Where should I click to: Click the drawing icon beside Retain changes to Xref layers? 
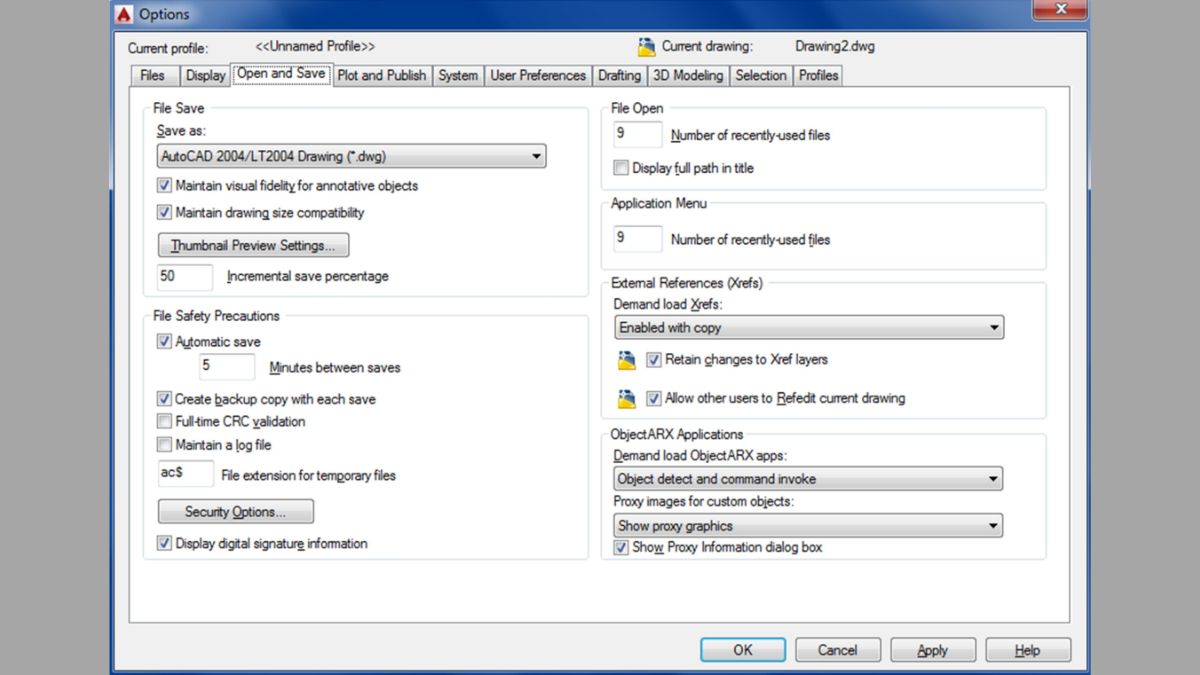tap(627, 360)
